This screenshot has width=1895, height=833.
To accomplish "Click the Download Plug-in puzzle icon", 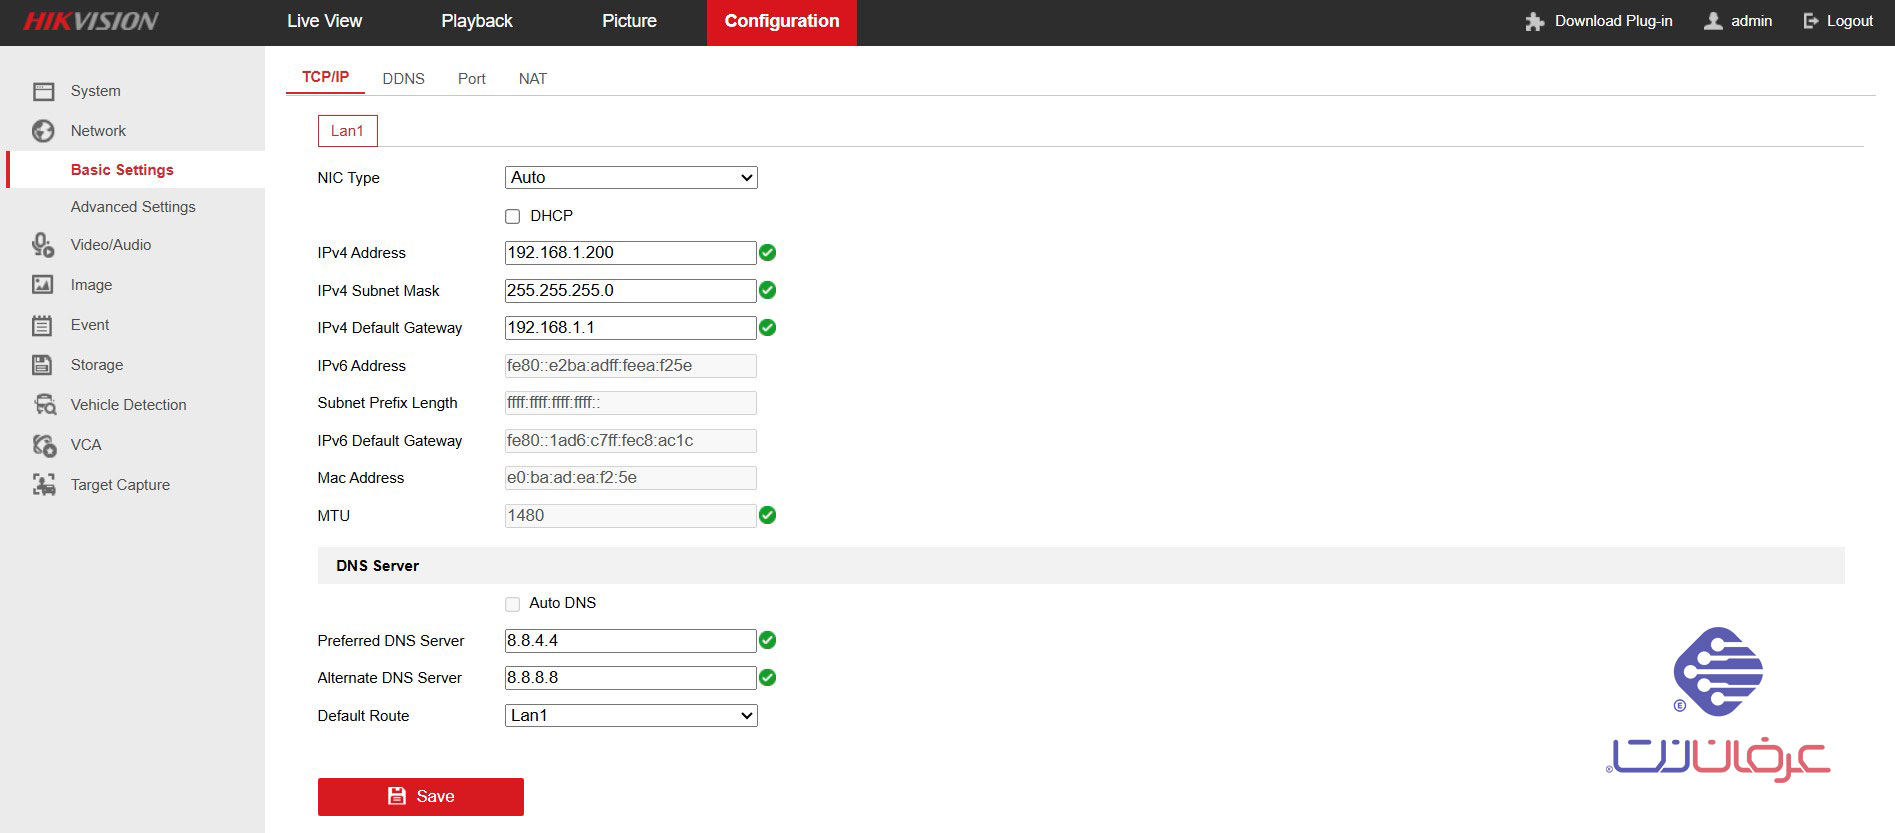I will coord(1535,21).
